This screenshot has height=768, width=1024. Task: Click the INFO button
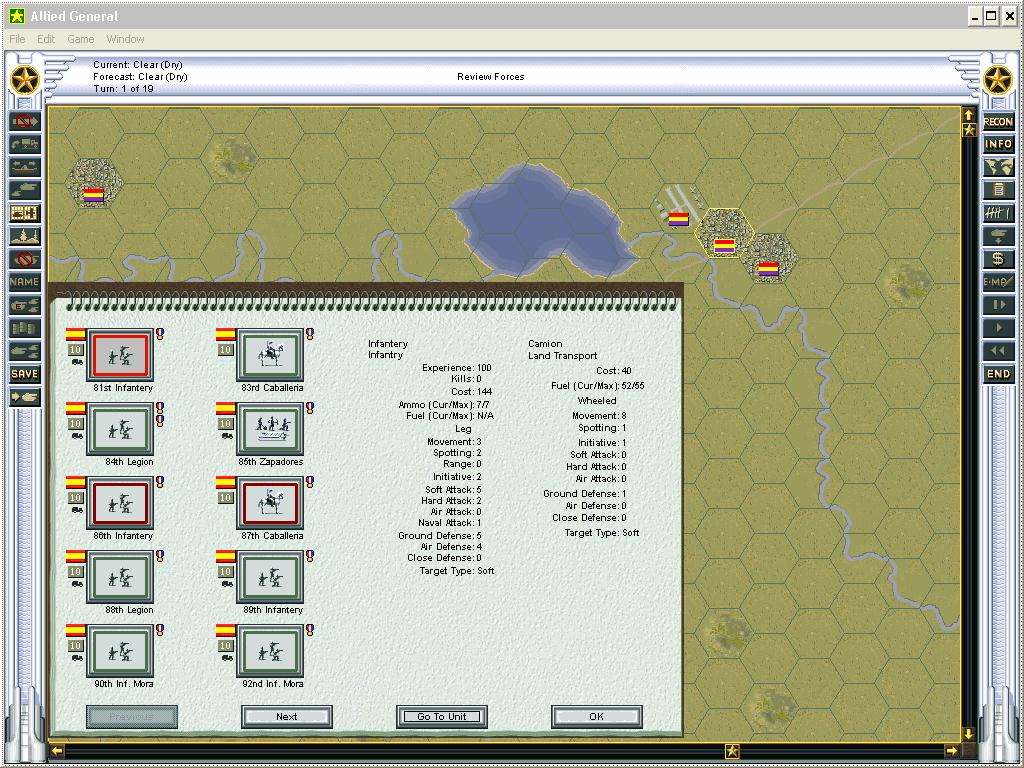(998, 144)
